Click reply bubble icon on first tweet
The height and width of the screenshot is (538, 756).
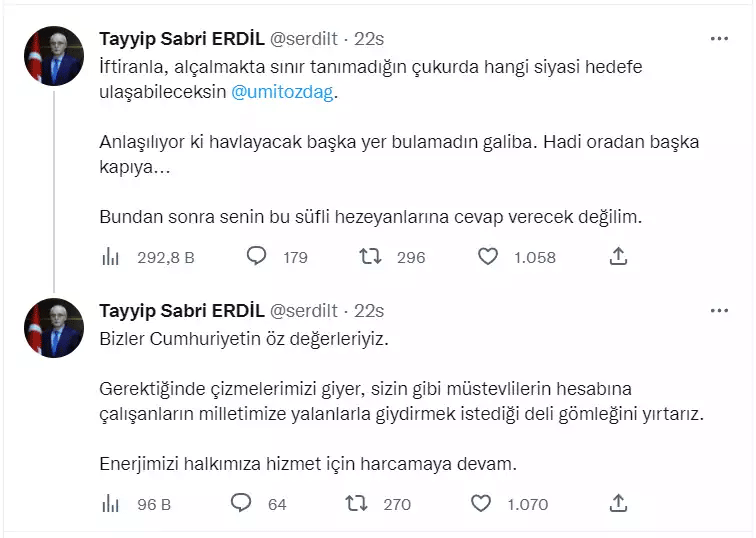click(256, 257)
